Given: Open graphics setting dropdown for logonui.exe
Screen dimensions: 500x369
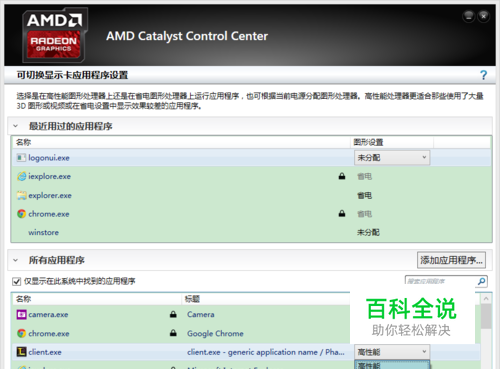Looking at the screenshot, I should pos(392,158).
